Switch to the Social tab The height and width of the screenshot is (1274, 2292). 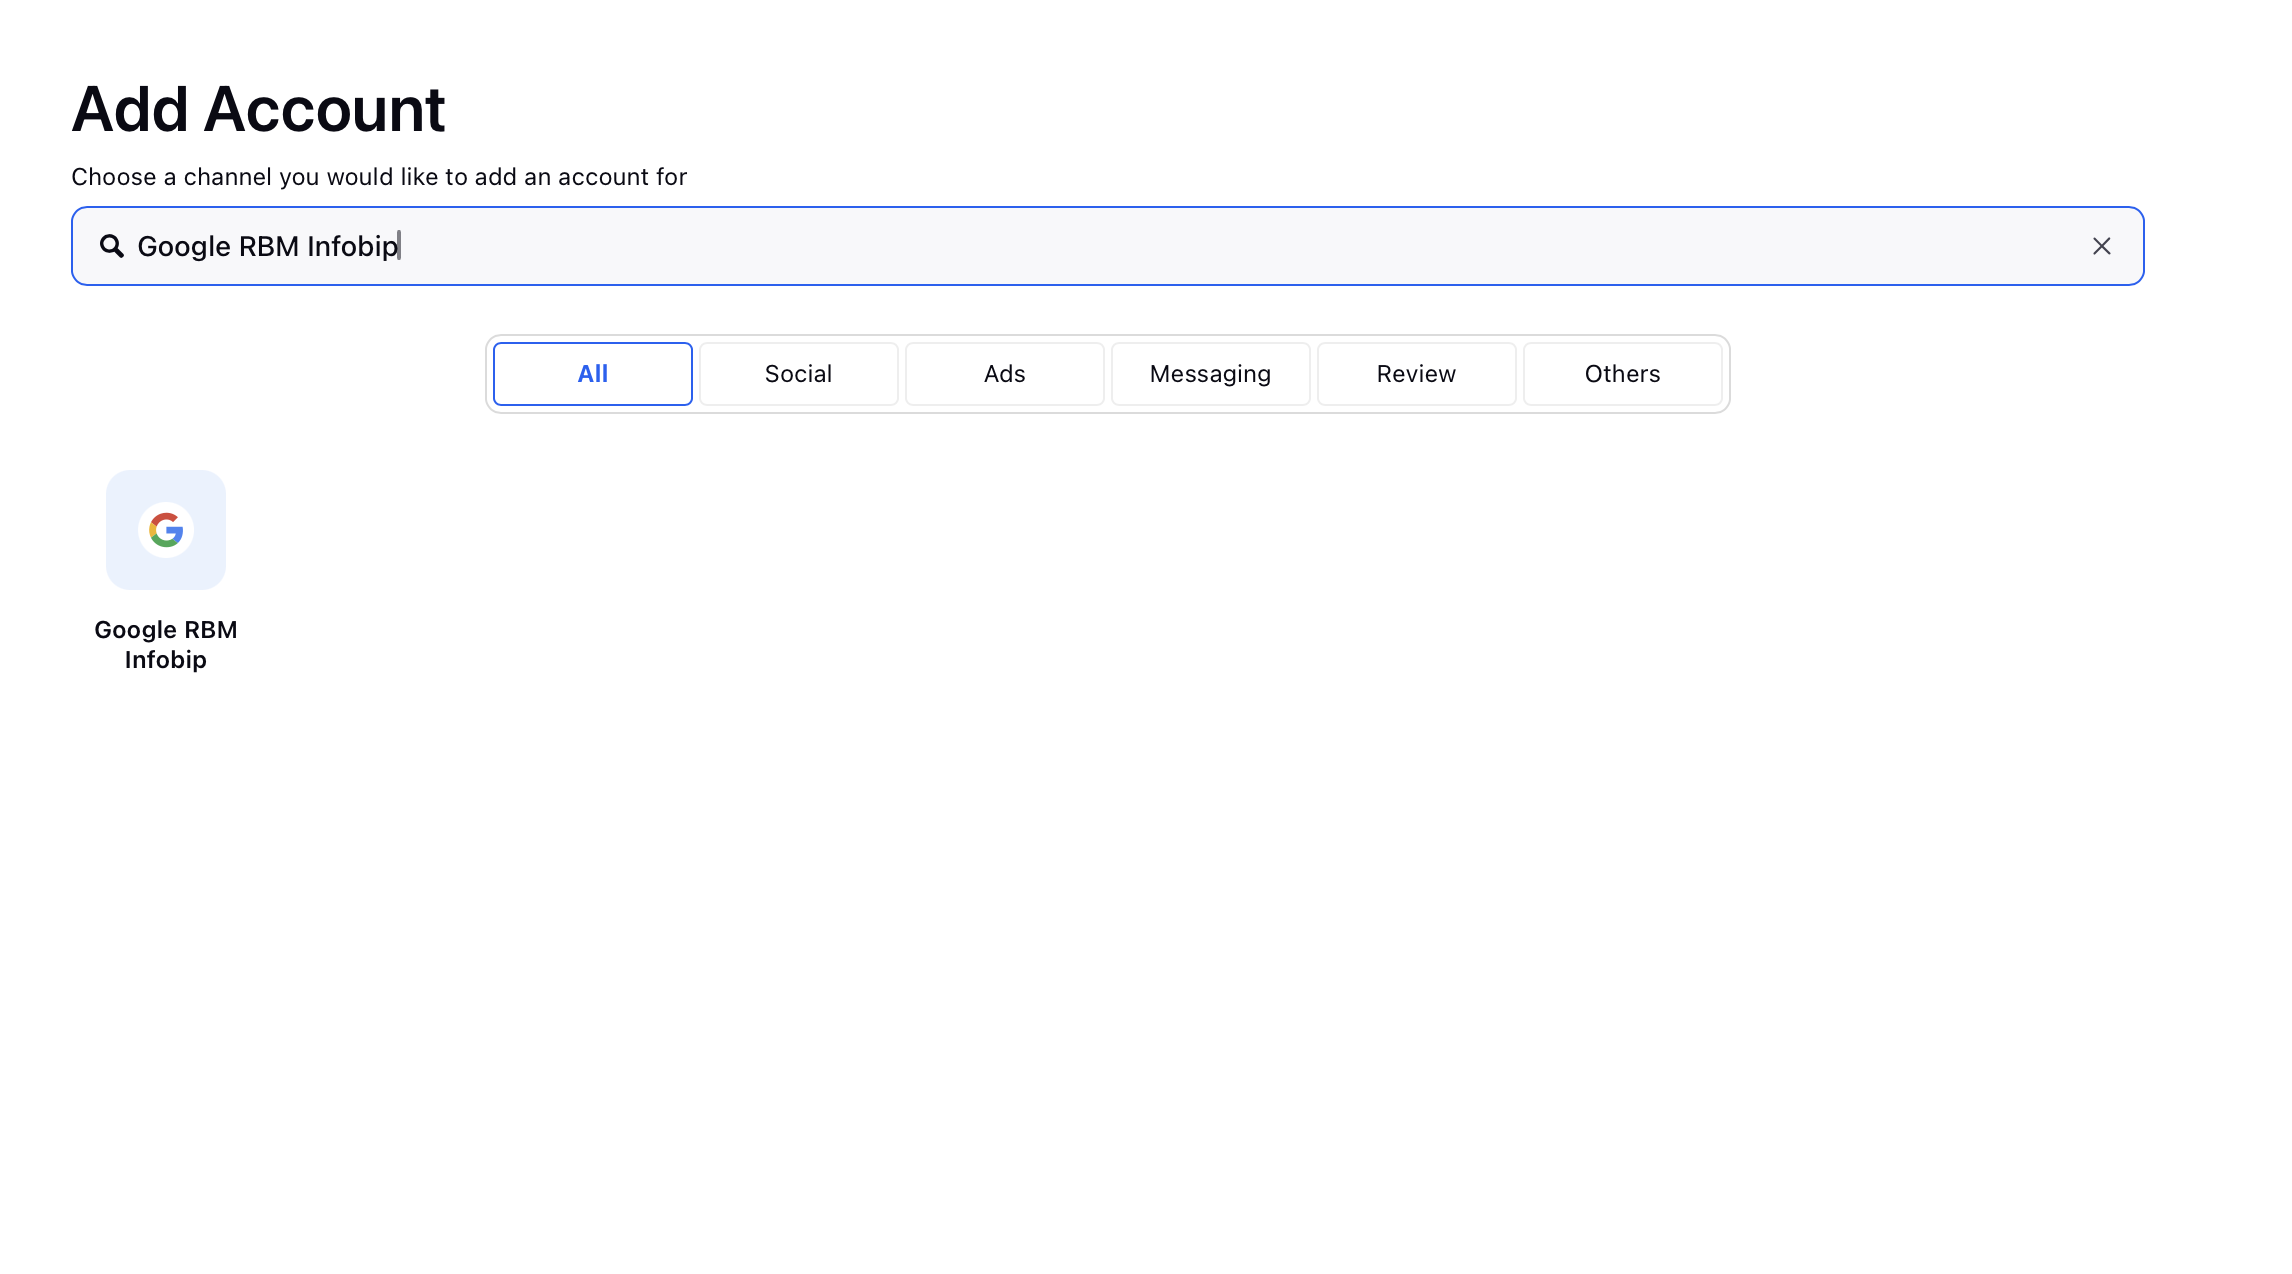click(x=799, y=374)
